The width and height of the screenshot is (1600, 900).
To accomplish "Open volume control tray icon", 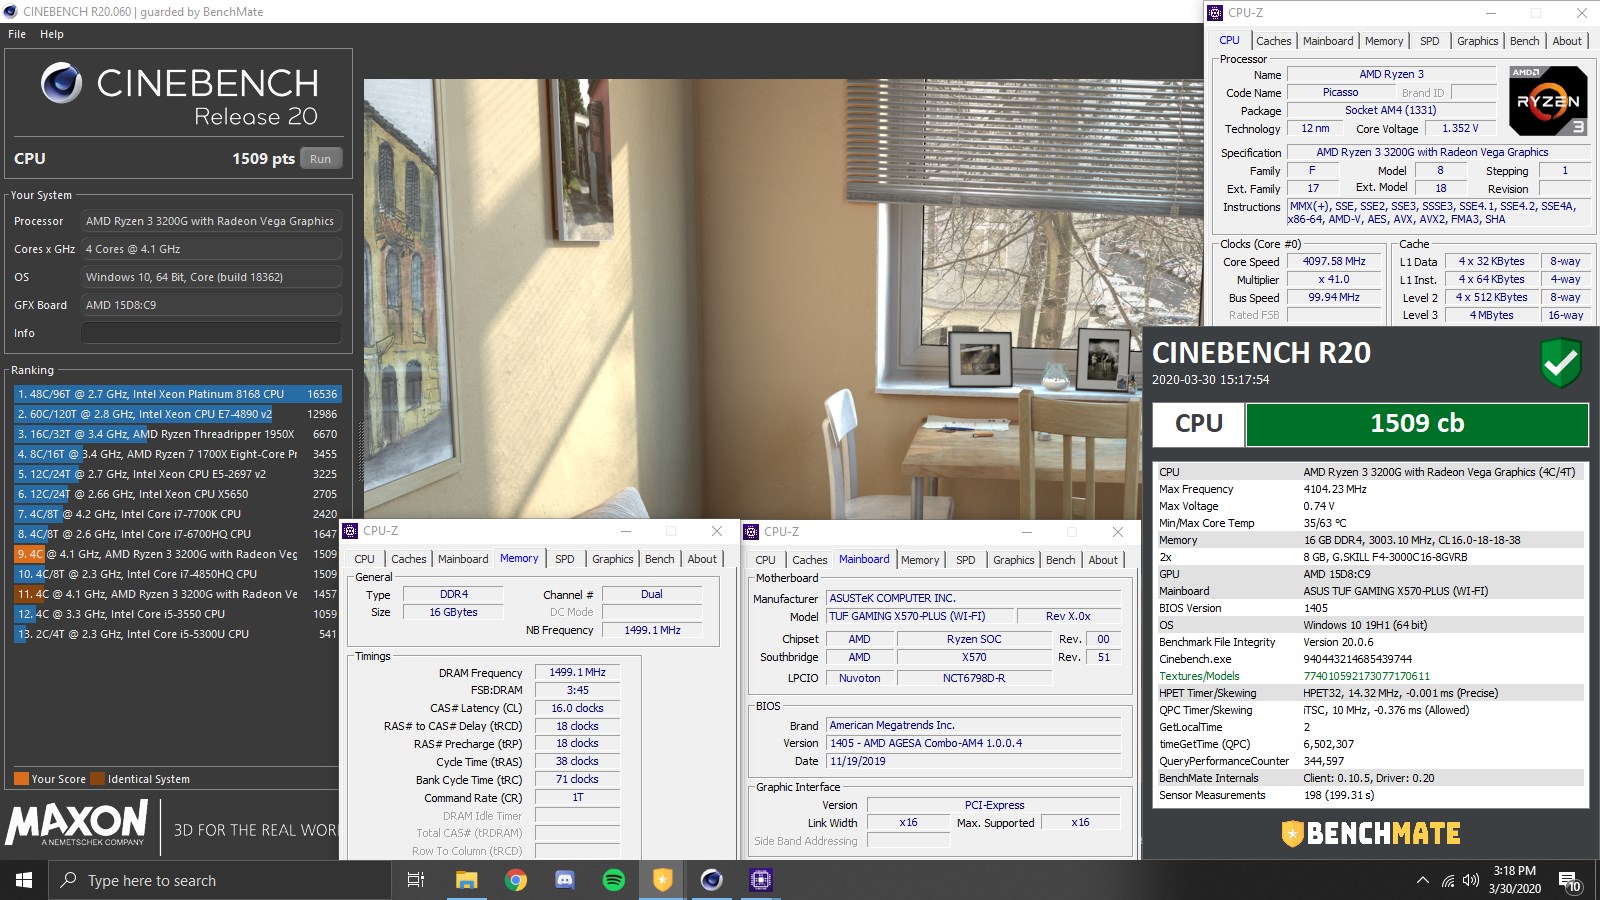I will pyautogui.click(x=1470, y=880).
